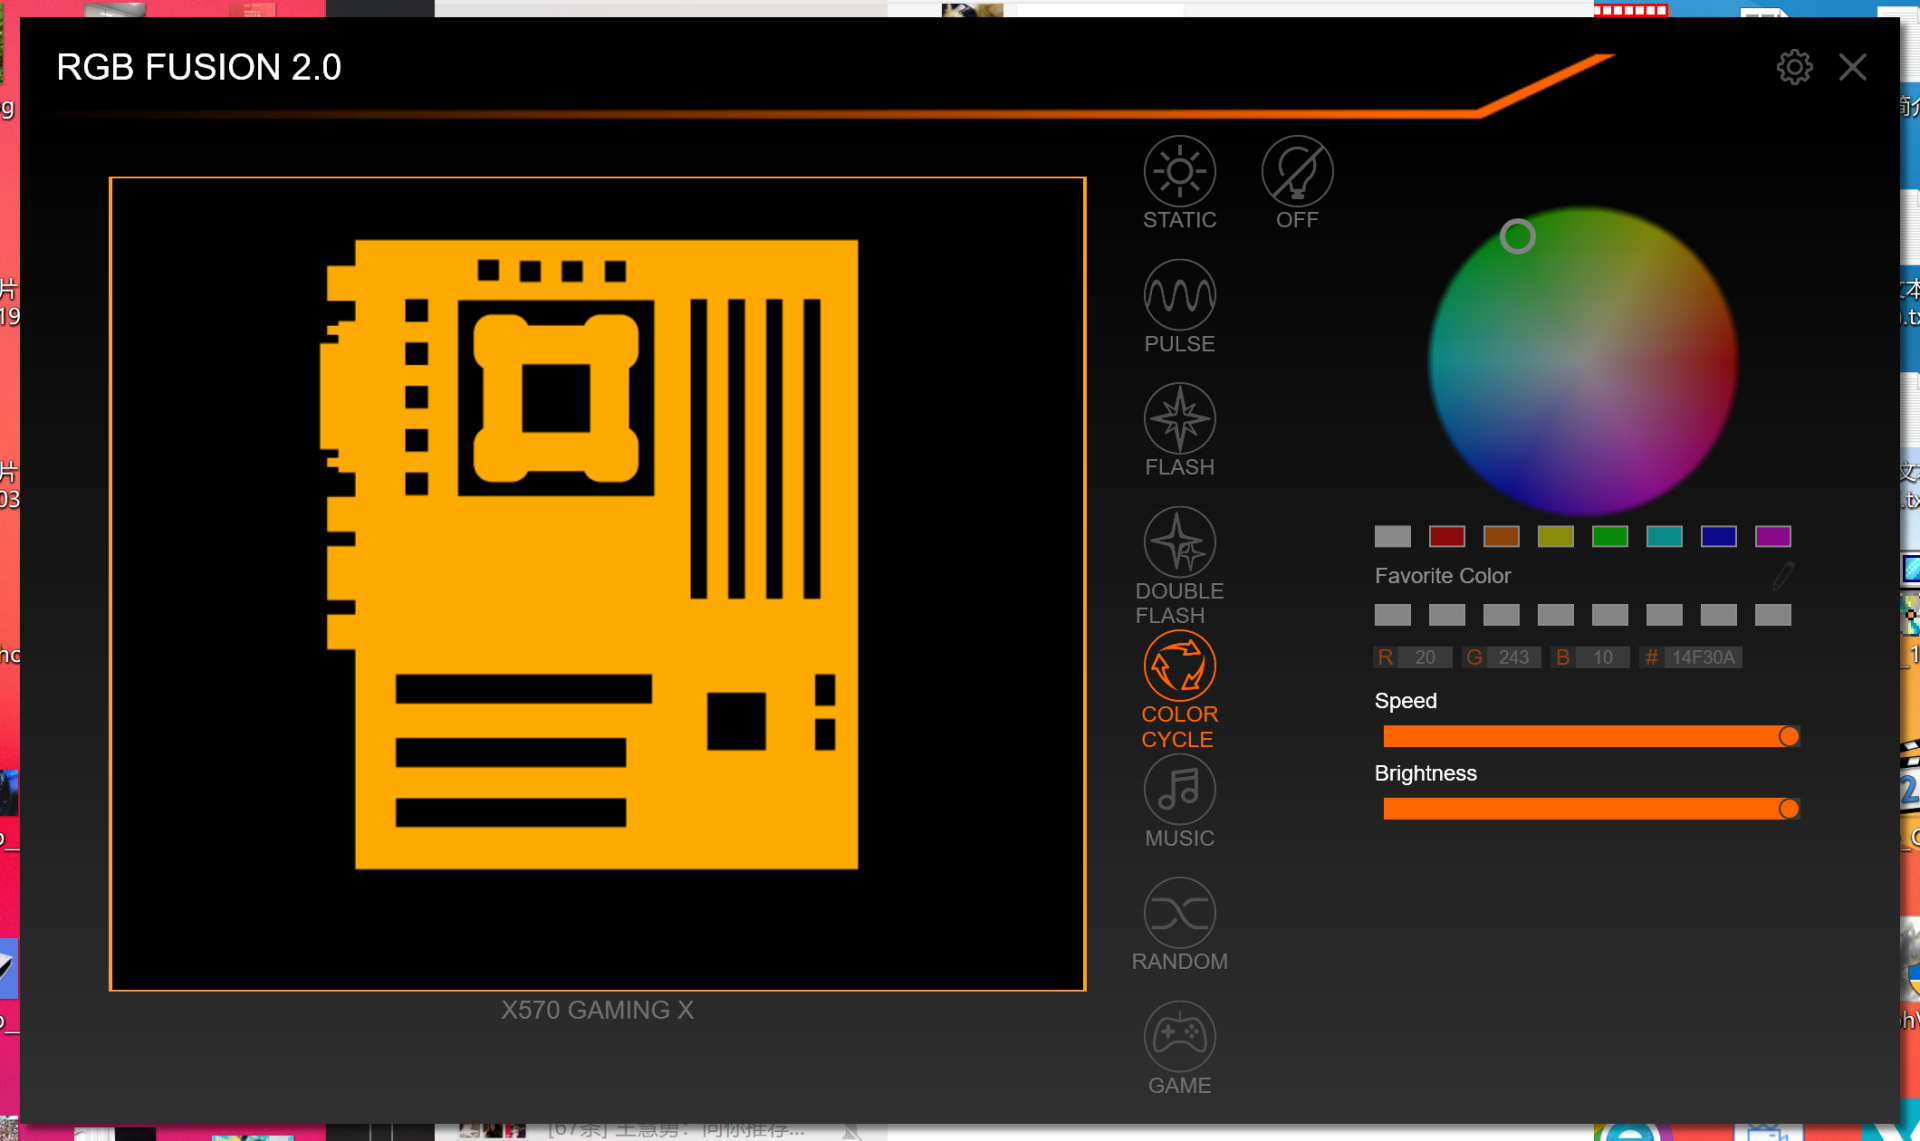
Task: Click the hex color code field
Action: coord(1704,658)
